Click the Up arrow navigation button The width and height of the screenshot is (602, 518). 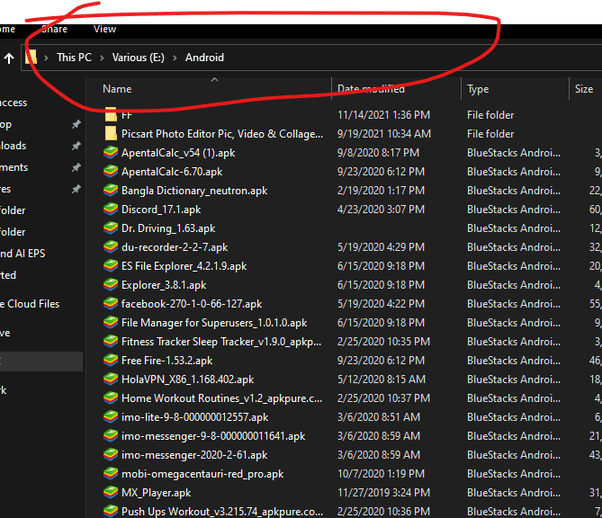pyautogui.click(x=9, y=58)
